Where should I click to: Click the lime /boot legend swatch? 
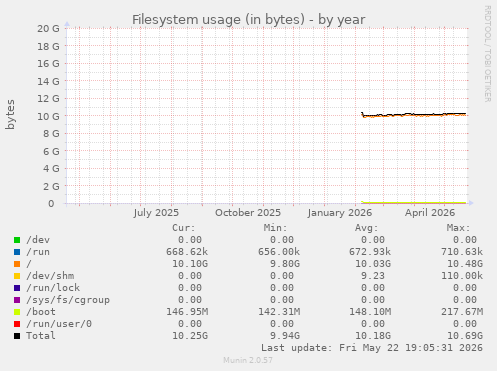click(17, 312)
